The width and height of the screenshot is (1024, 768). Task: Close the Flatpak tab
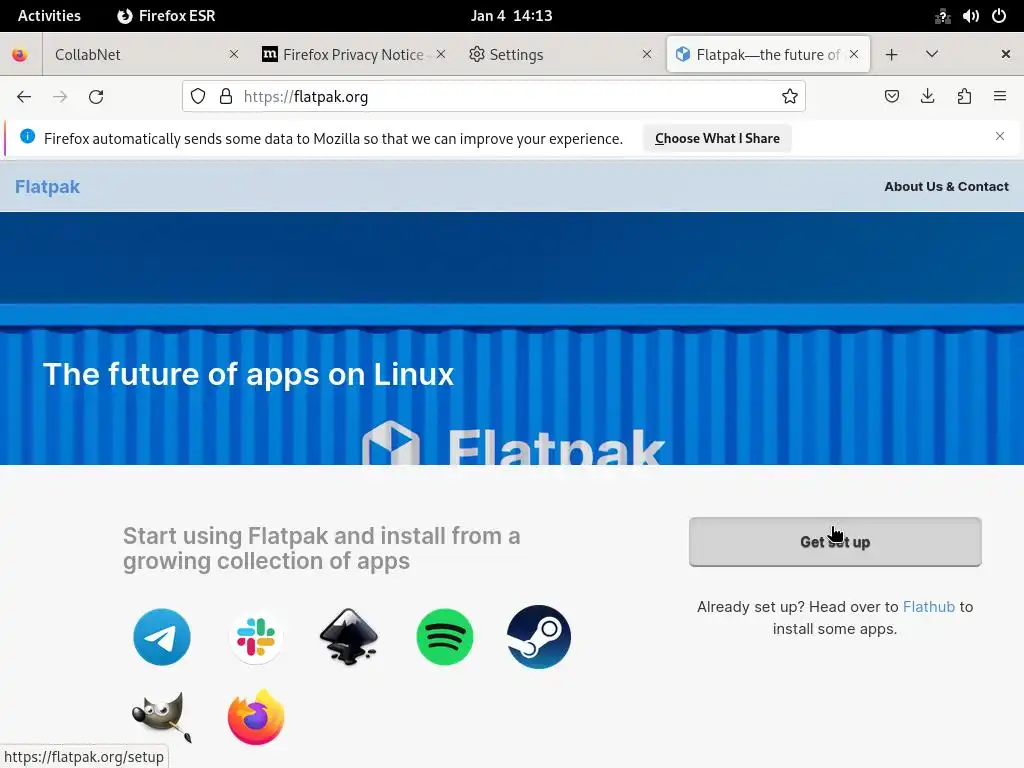point(854,54)
